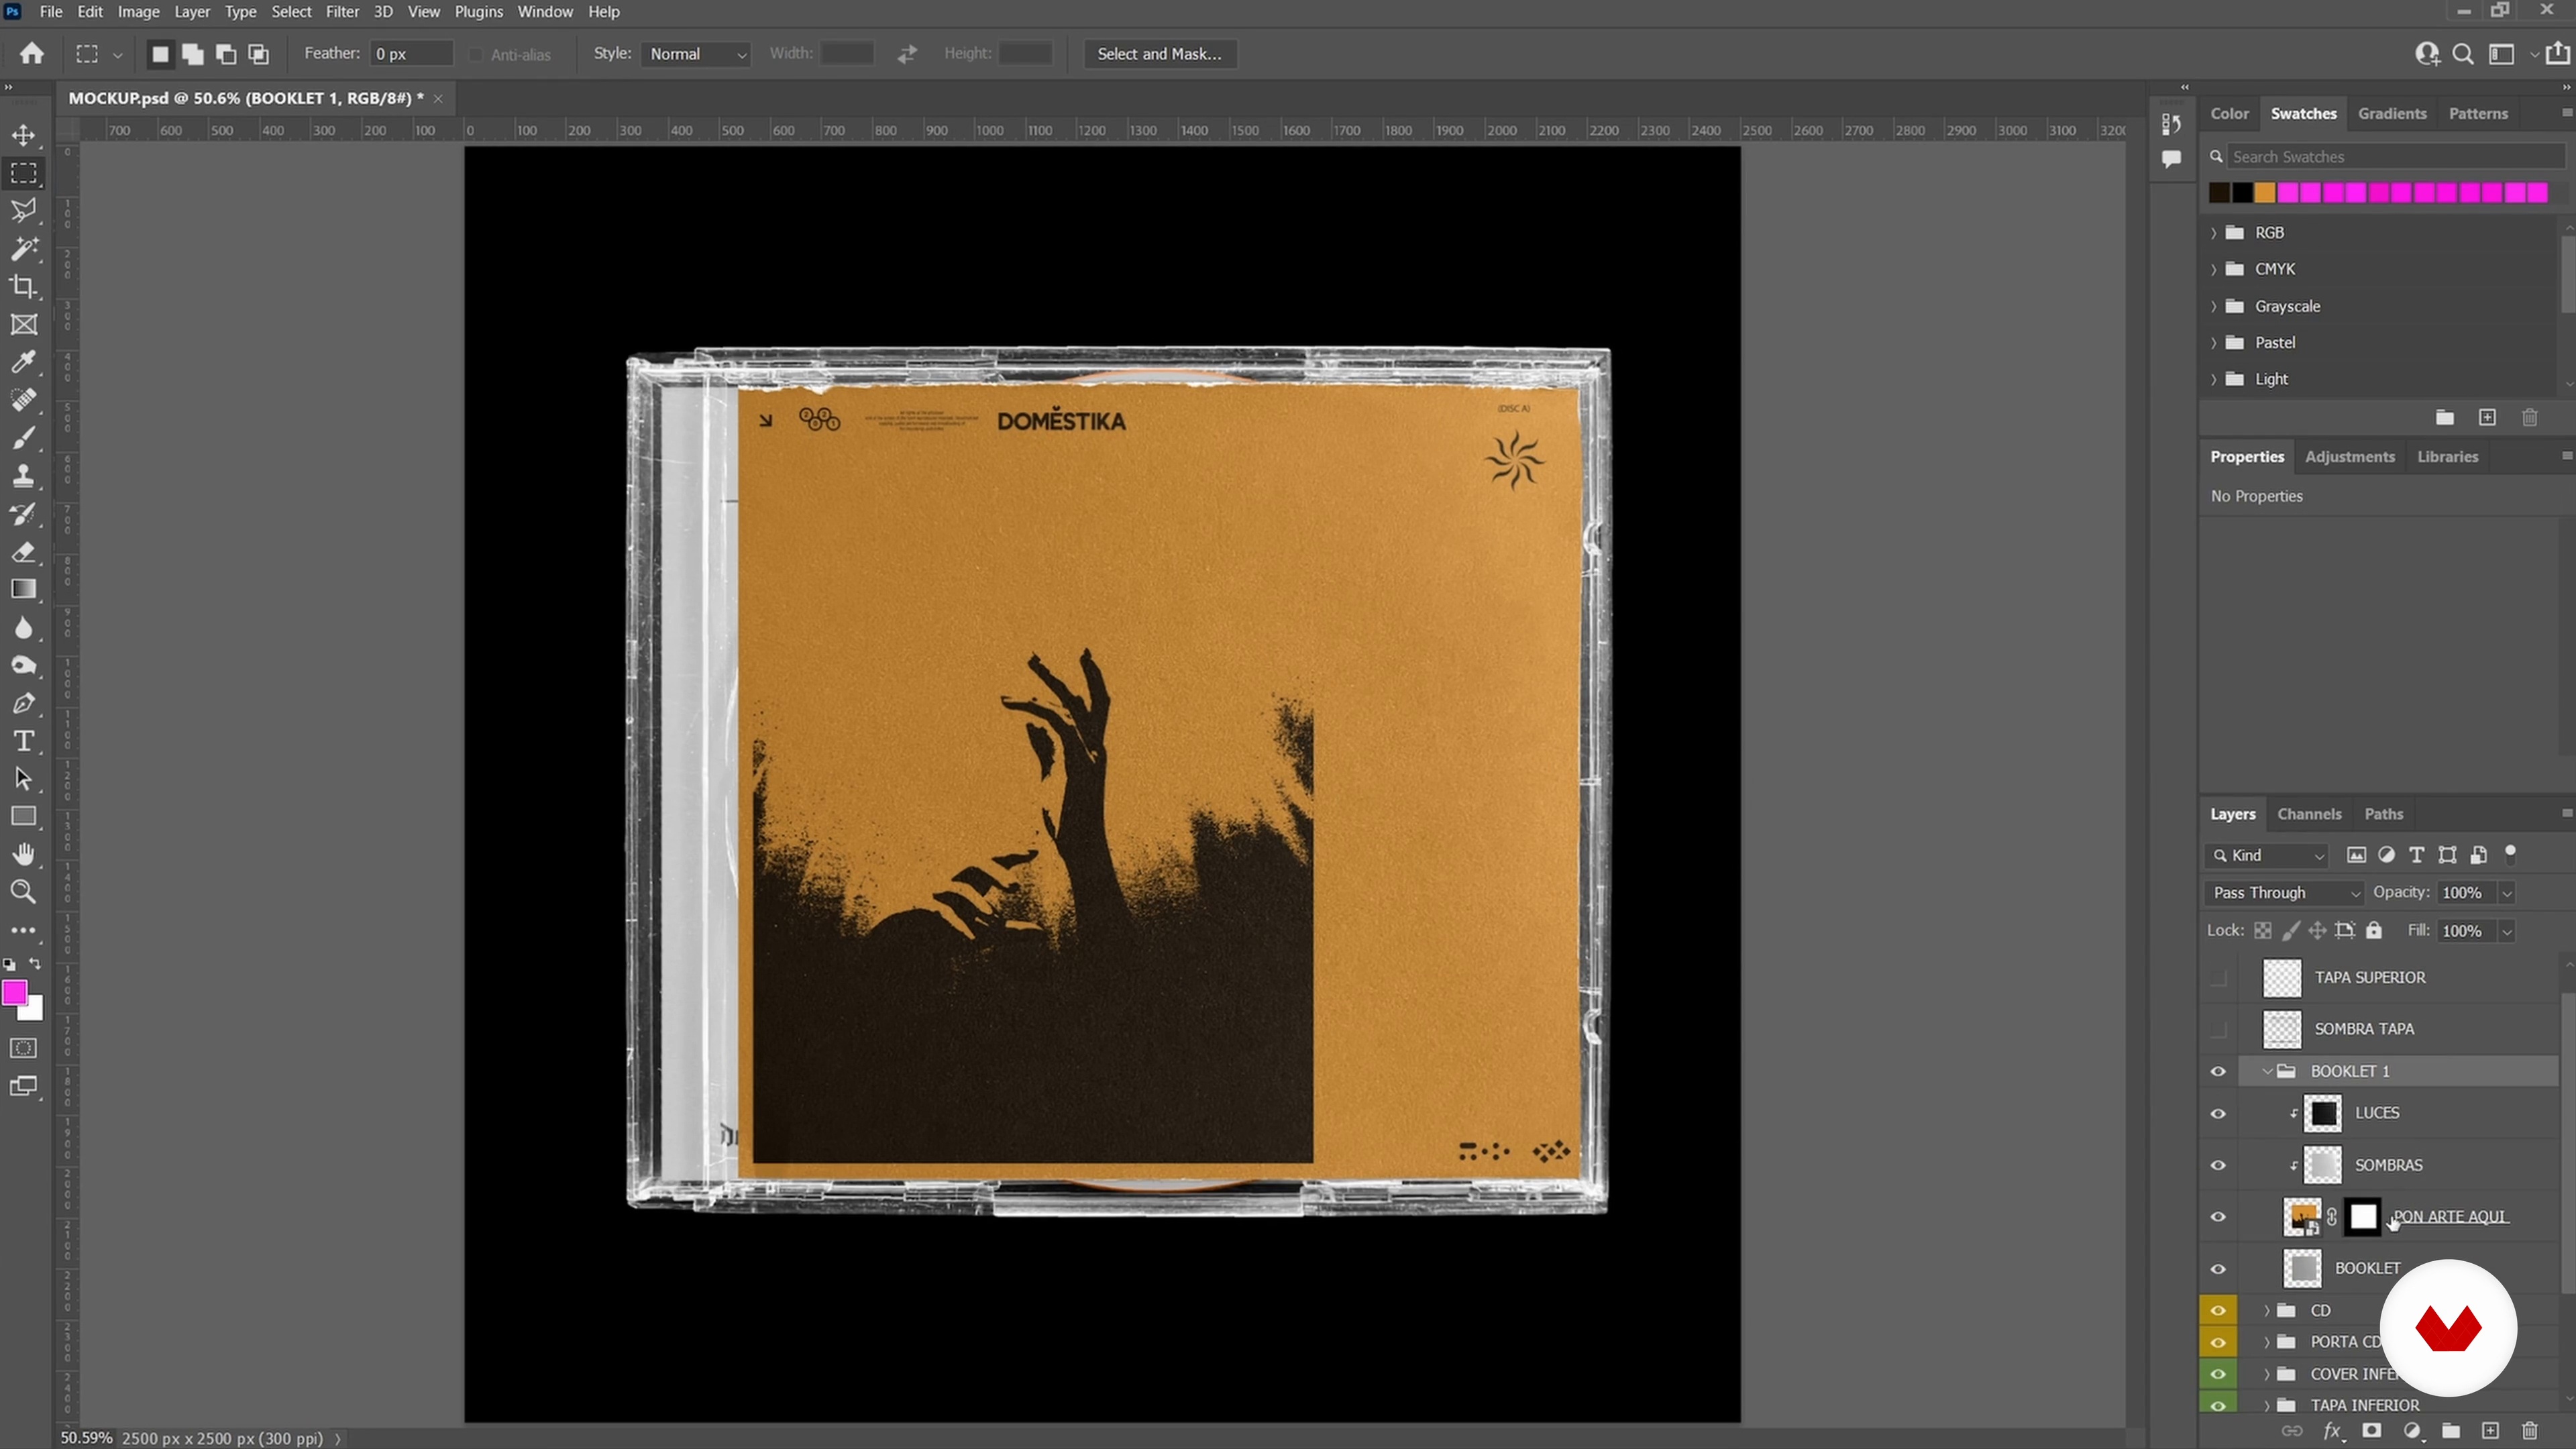
Task: Open the Filter menu
Action: [x=342, y=12]
